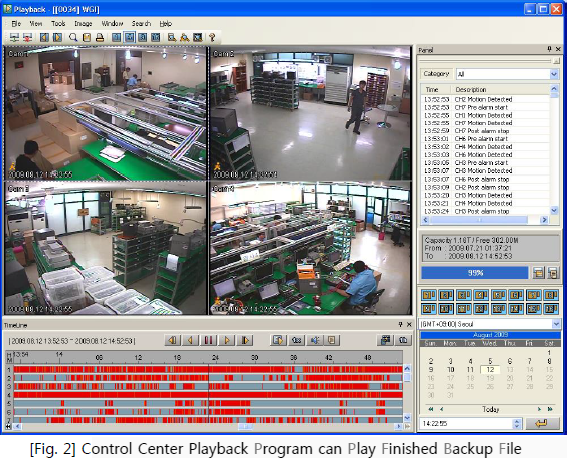Switch to 9-split screen layout icon
567x458 pixels.
click(142, 37)
